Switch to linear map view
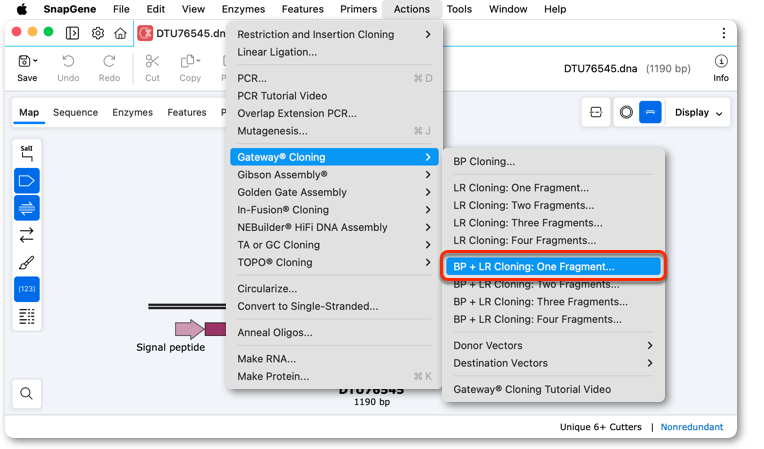 tap(650, 112)
